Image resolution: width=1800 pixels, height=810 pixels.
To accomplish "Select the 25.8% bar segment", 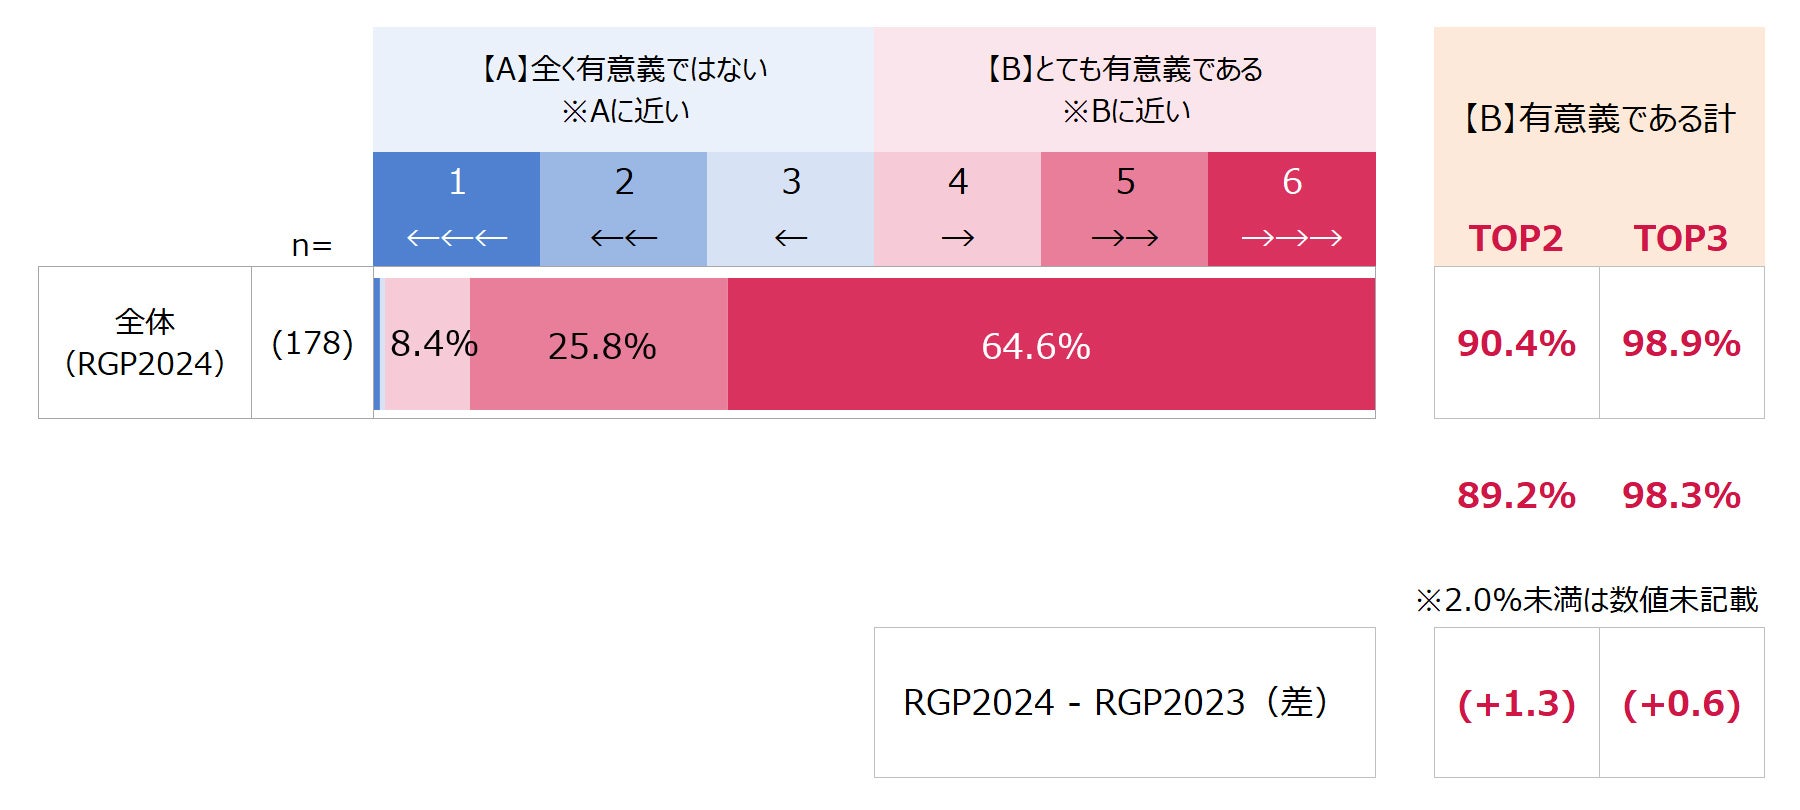I will (599, 344).
